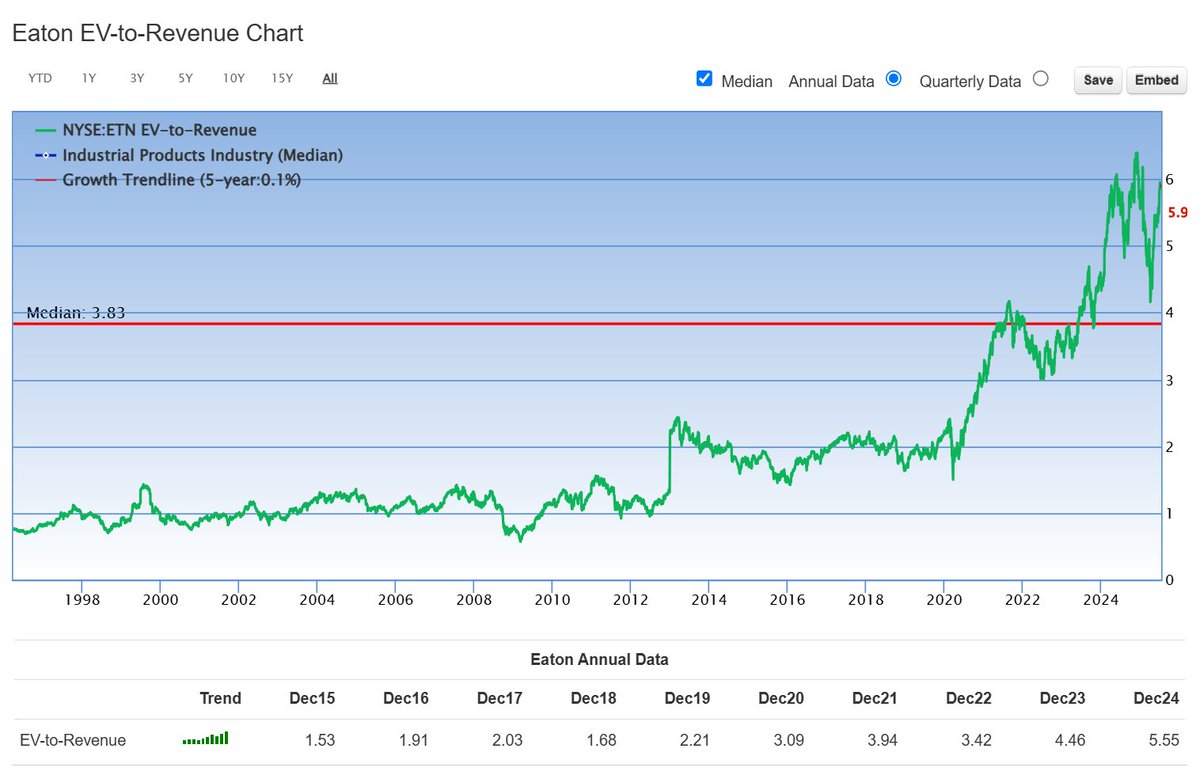Click the Median: 3.83 label
Image resolution: width=1200 pixels, height=775 pixels.
(75, 313)
